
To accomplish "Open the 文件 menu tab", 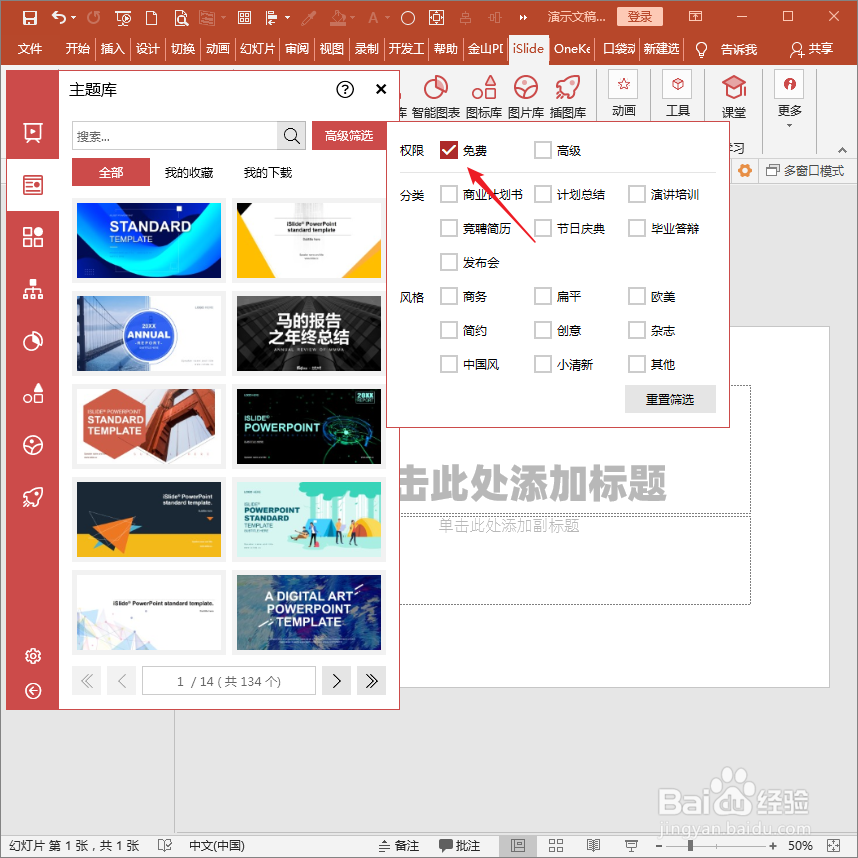I will (30, 49).
